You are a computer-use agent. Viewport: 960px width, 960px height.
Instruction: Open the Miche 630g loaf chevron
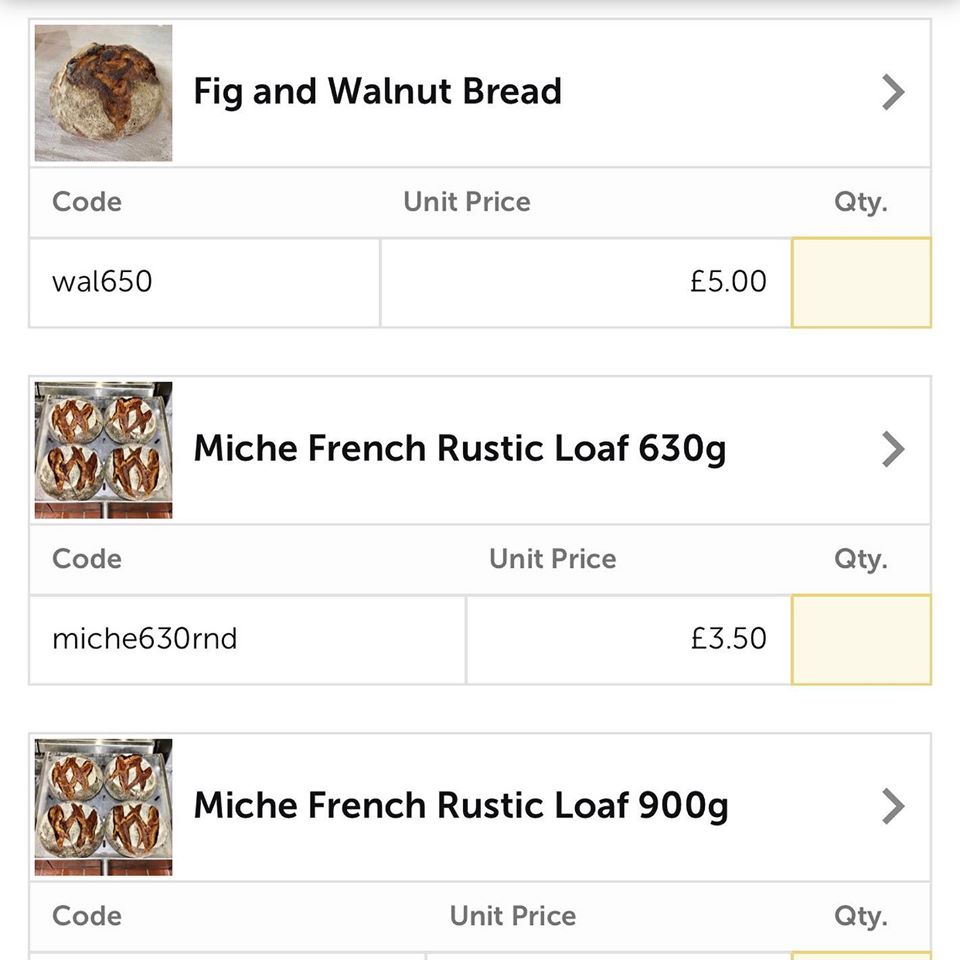[x=893, y=450]
